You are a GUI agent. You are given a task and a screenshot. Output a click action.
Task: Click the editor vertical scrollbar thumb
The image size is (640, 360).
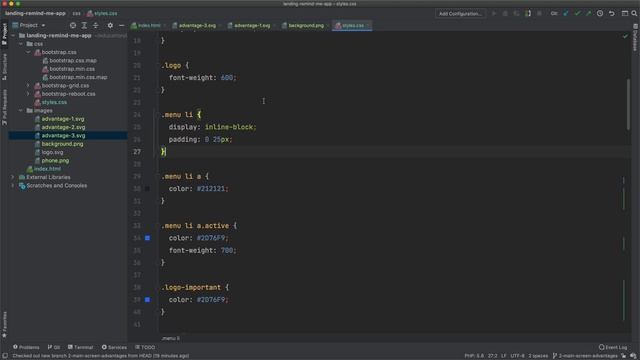coord(628,105)
